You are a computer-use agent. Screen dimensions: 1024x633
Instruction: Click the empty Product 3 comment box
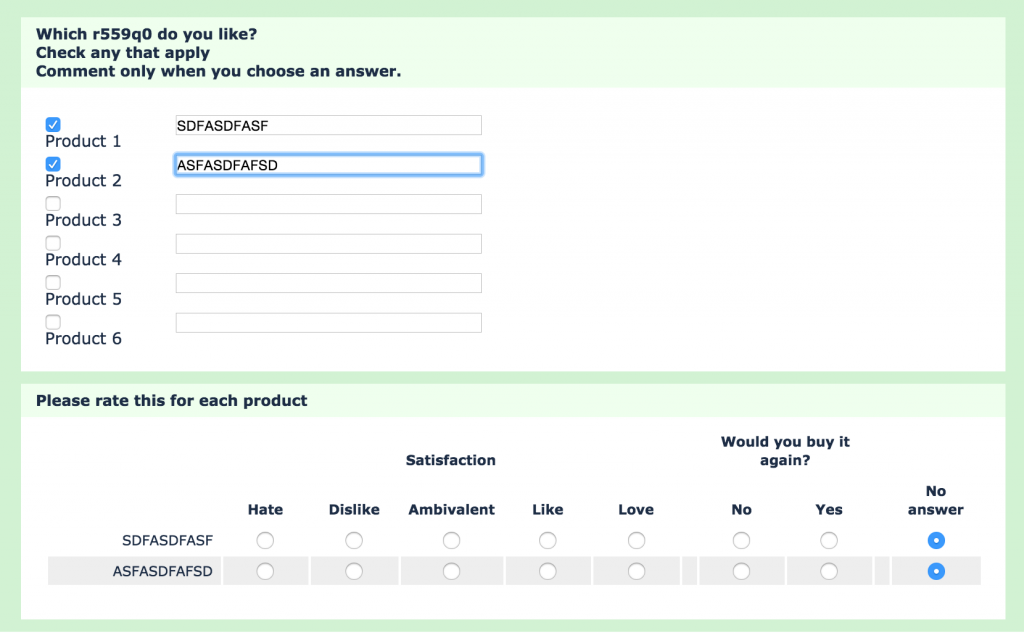pos(328,204)
